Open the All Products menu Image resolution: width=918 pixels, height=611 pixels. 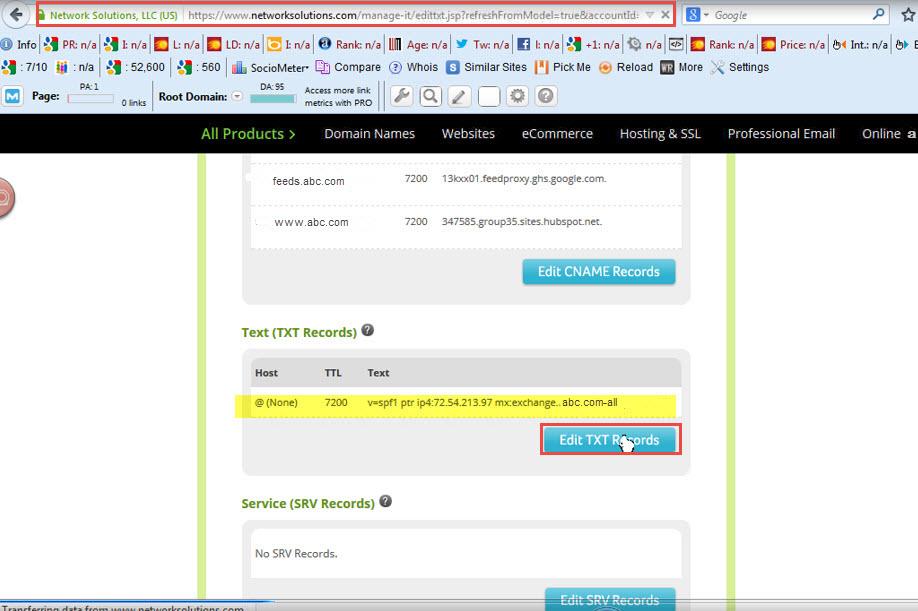[248, 133]
